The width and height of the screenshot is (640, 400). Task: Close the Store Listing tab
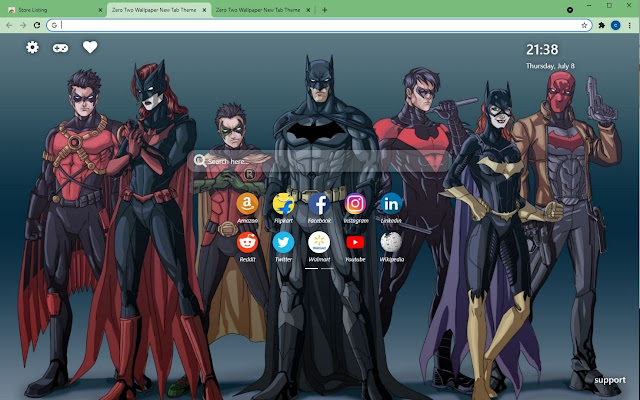point(100,10)
